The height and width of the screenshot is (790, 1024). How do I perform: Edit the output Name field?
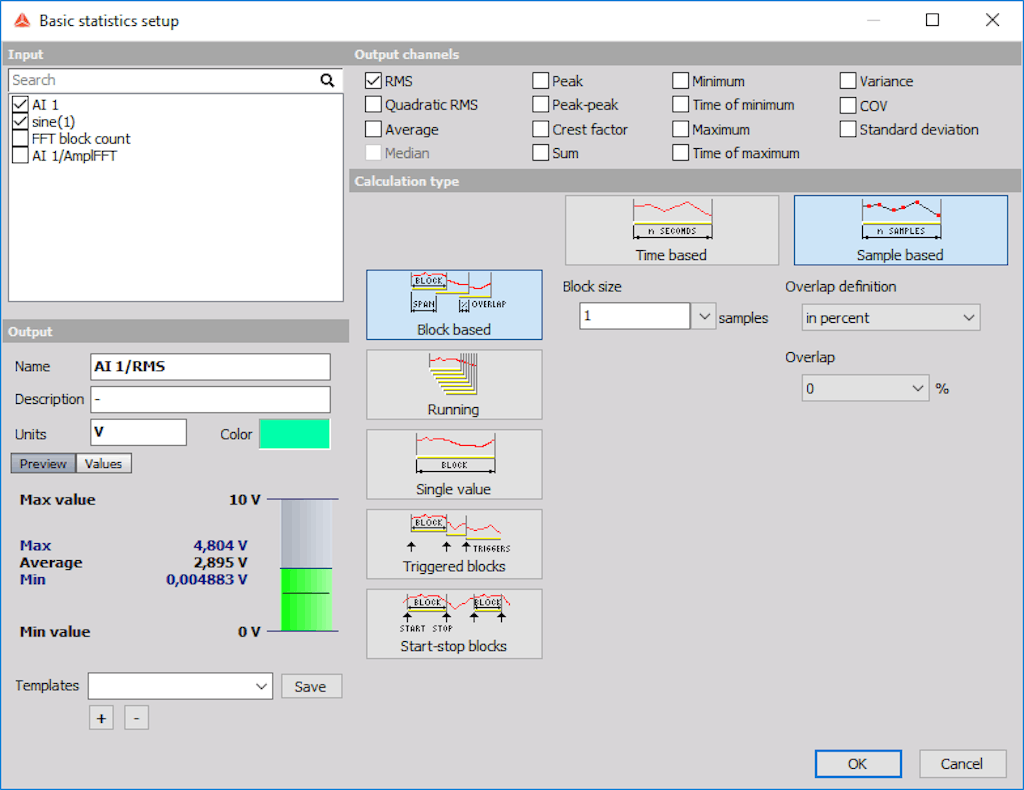[x=210, y=367]
